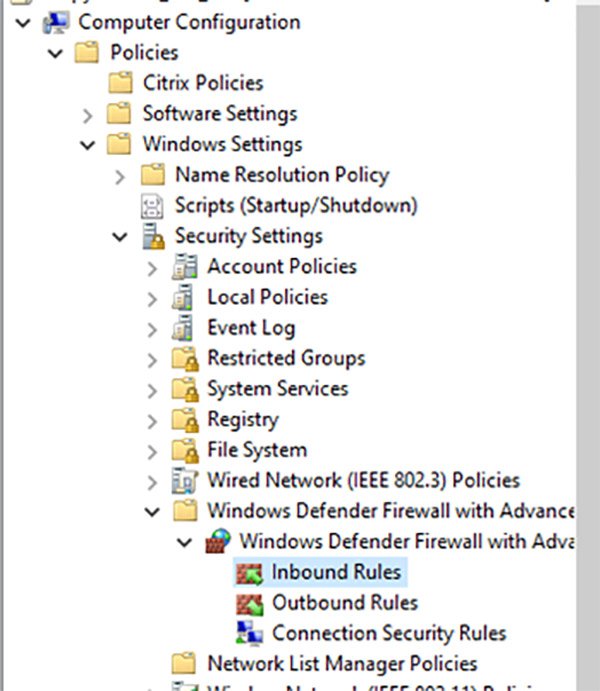Click the Wired Network Policies icon
600x691 pixels.
pos(184,480)
